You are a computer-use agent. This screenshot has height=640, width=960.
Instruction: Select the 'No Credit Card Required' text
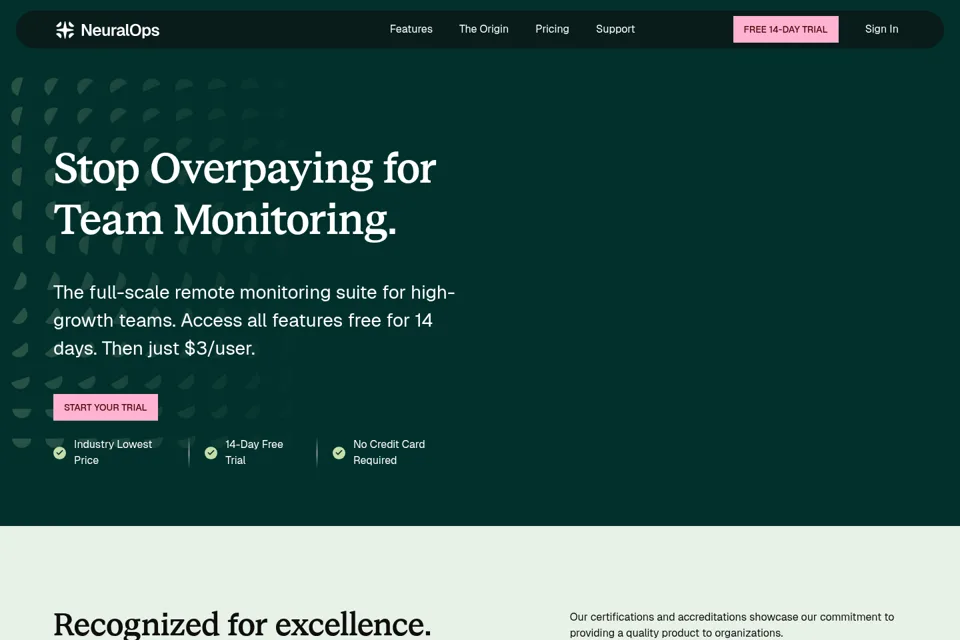[389, 452]
